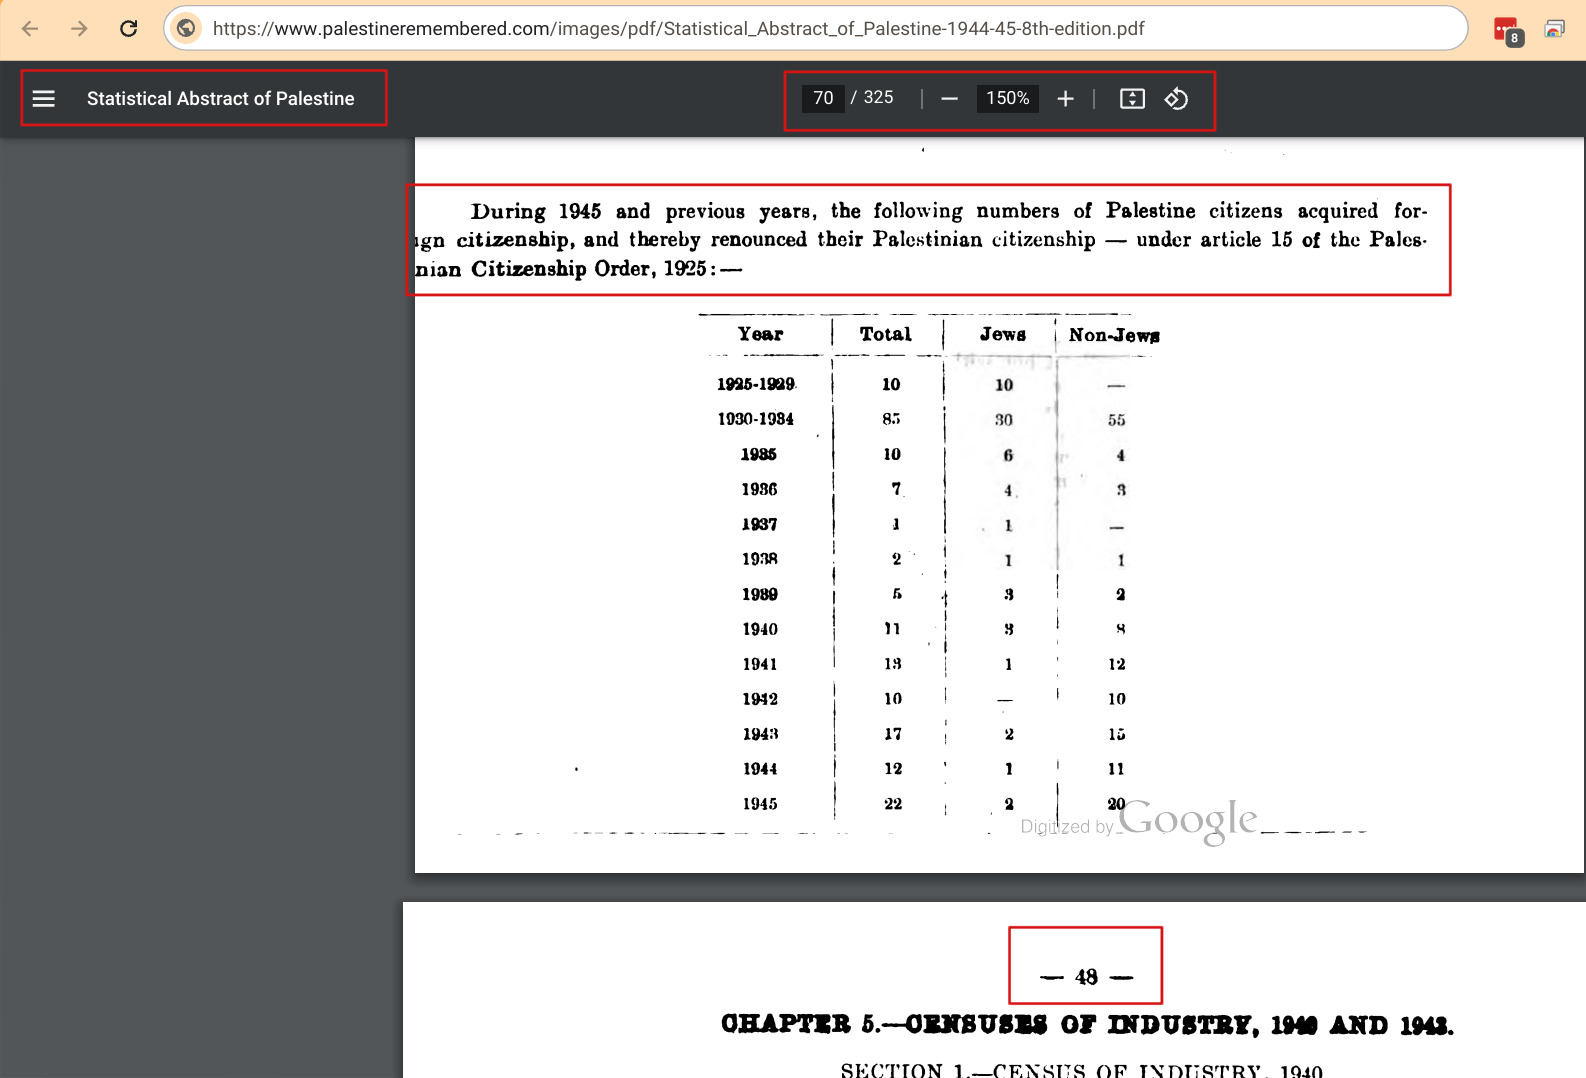This screenshot has width=1586, height=1078.
Task: Click the total page count 325
Action: (878, 98)
